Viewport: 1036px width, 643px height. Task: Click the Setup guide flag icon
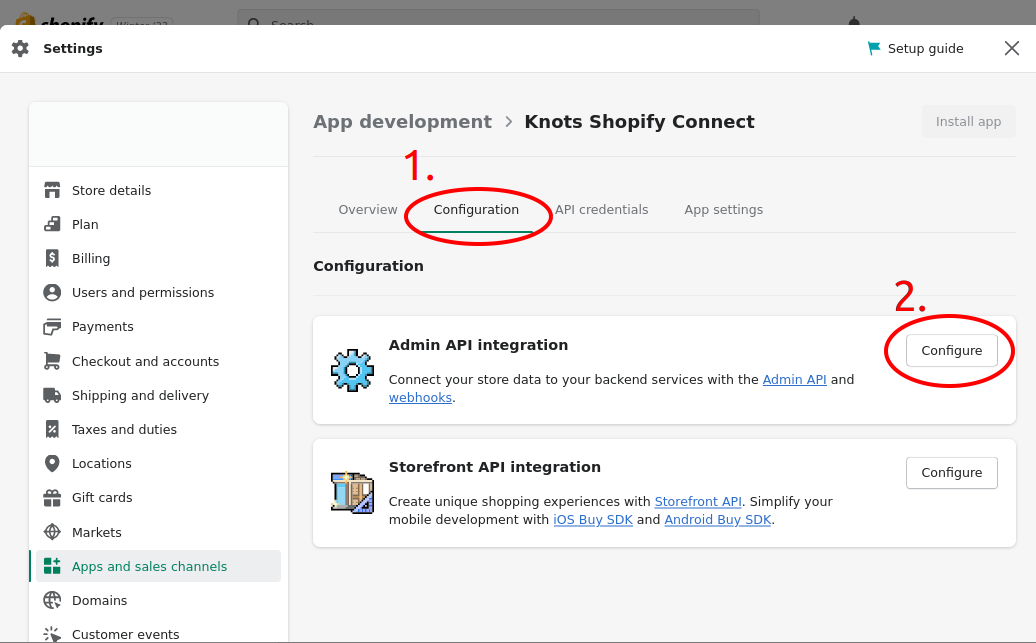pyautogui.click(x=874, y=48)
